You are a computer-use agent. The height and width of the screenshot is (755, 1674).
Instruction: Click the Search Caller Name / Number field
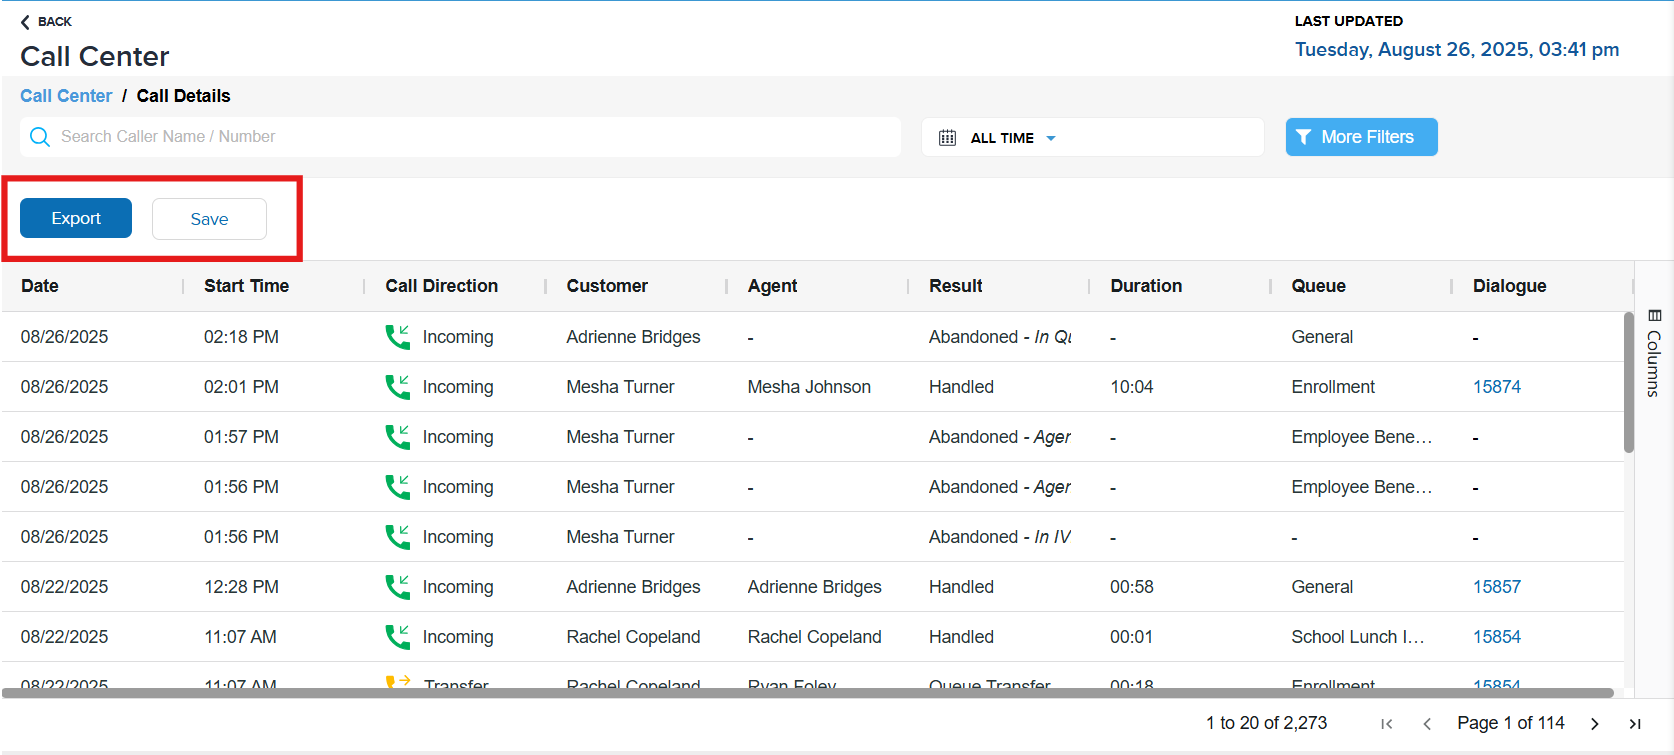pos(470,137)
